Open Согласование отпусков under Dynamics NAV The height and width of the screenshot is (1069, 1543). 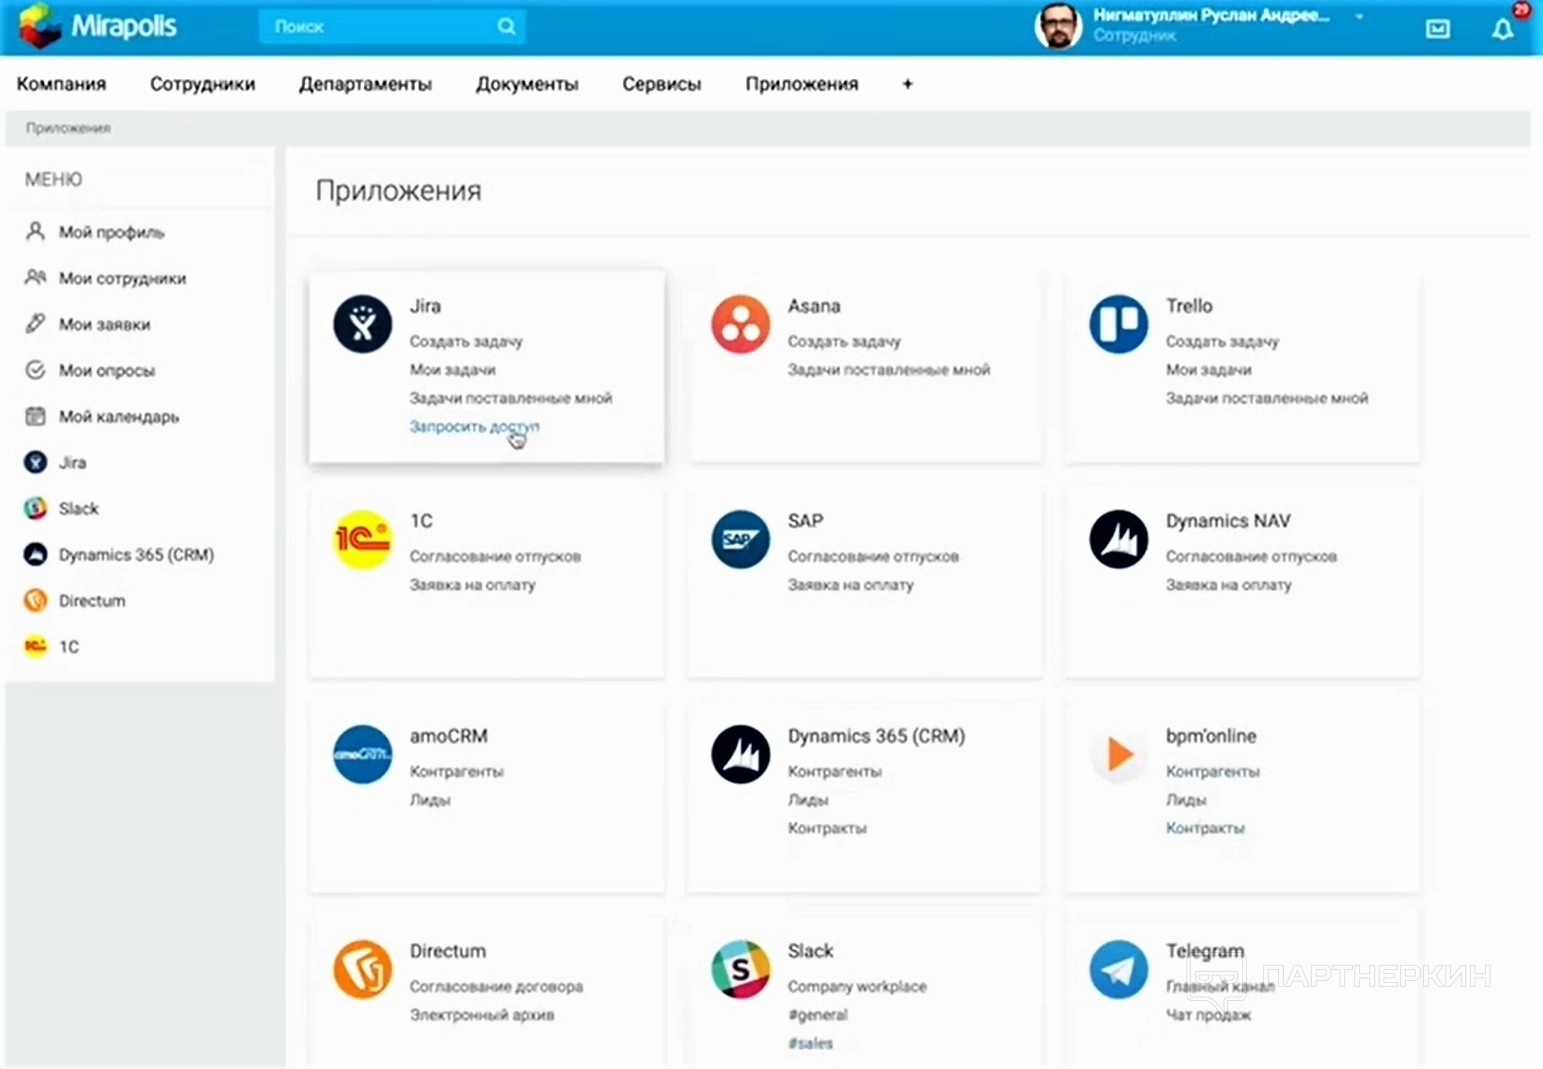1251,556
